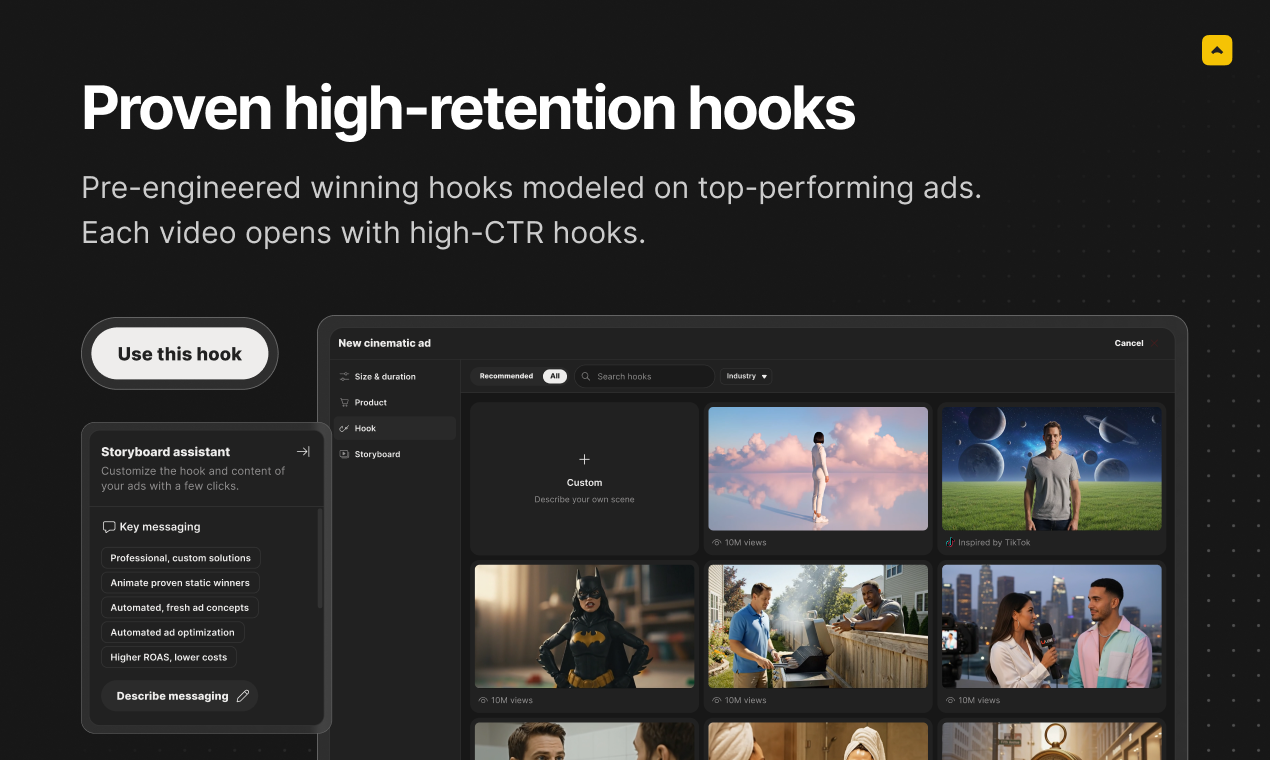Click the Describe messaging button
This screenshot has height=760, width=1270.
[180, 696]
